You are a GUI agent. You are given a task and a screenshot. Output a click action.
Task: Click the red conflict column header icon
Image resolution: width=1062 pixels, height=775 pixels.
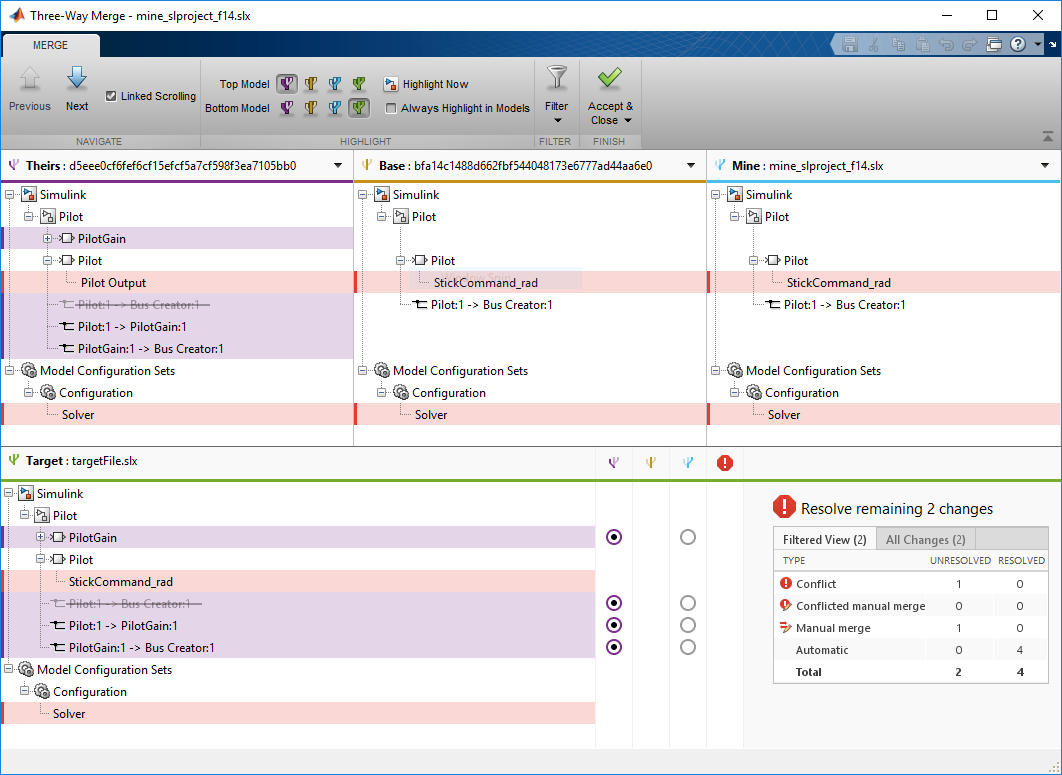click(725, 463)
